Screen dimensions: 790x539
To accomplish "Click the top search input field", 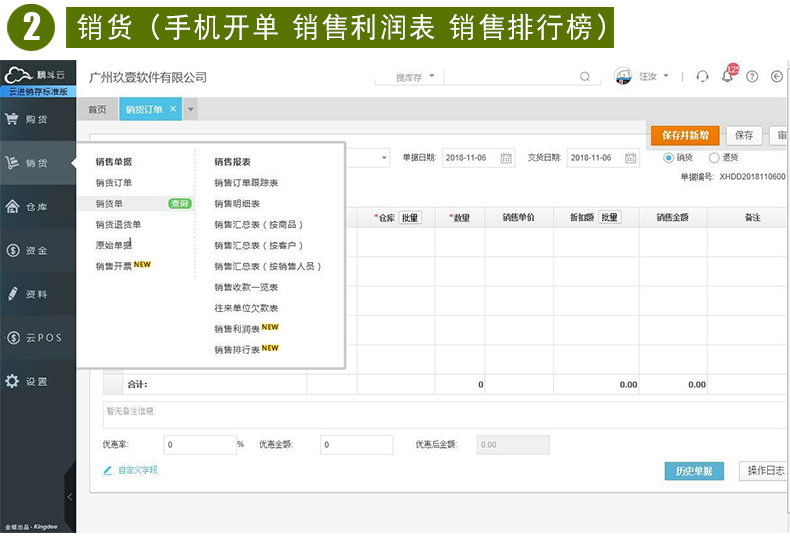I will coord(511,77).
